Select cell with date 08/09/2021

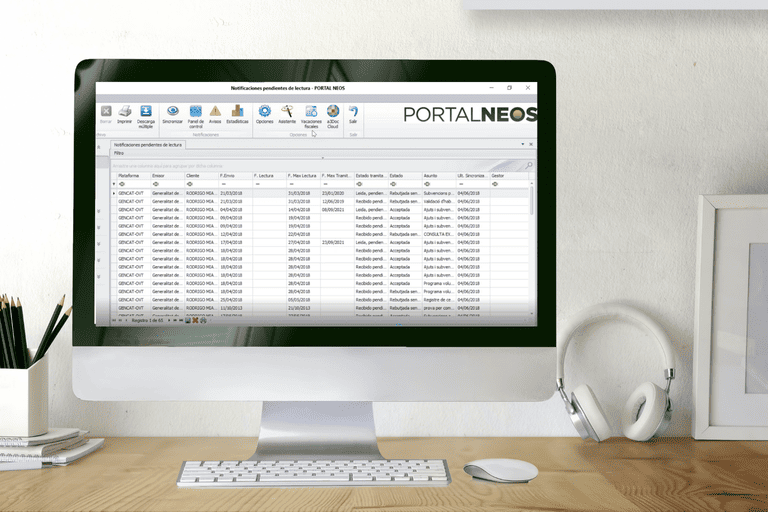pos(337,210)
